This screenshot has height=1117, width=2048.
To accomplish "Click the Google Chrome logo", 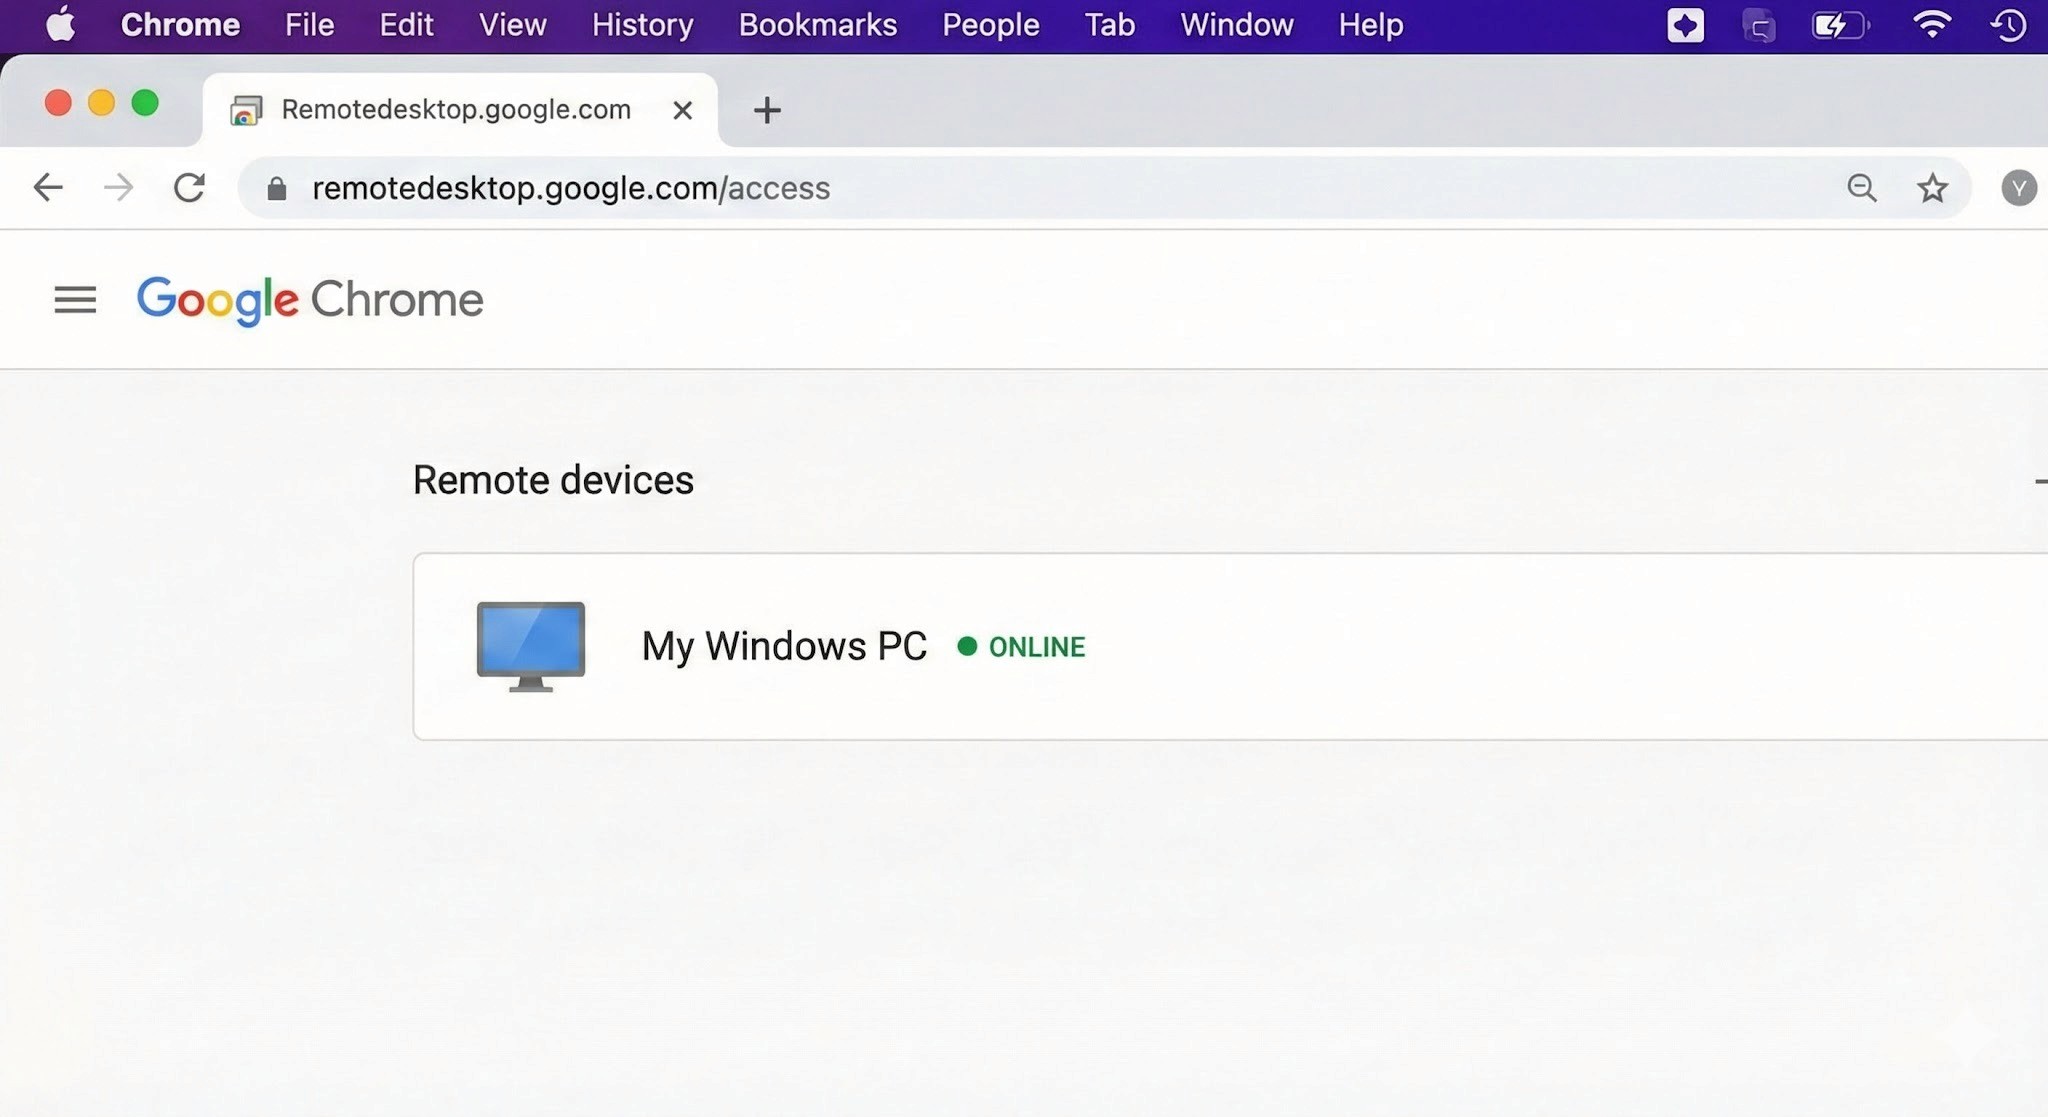I will click(x=310, y=299).
